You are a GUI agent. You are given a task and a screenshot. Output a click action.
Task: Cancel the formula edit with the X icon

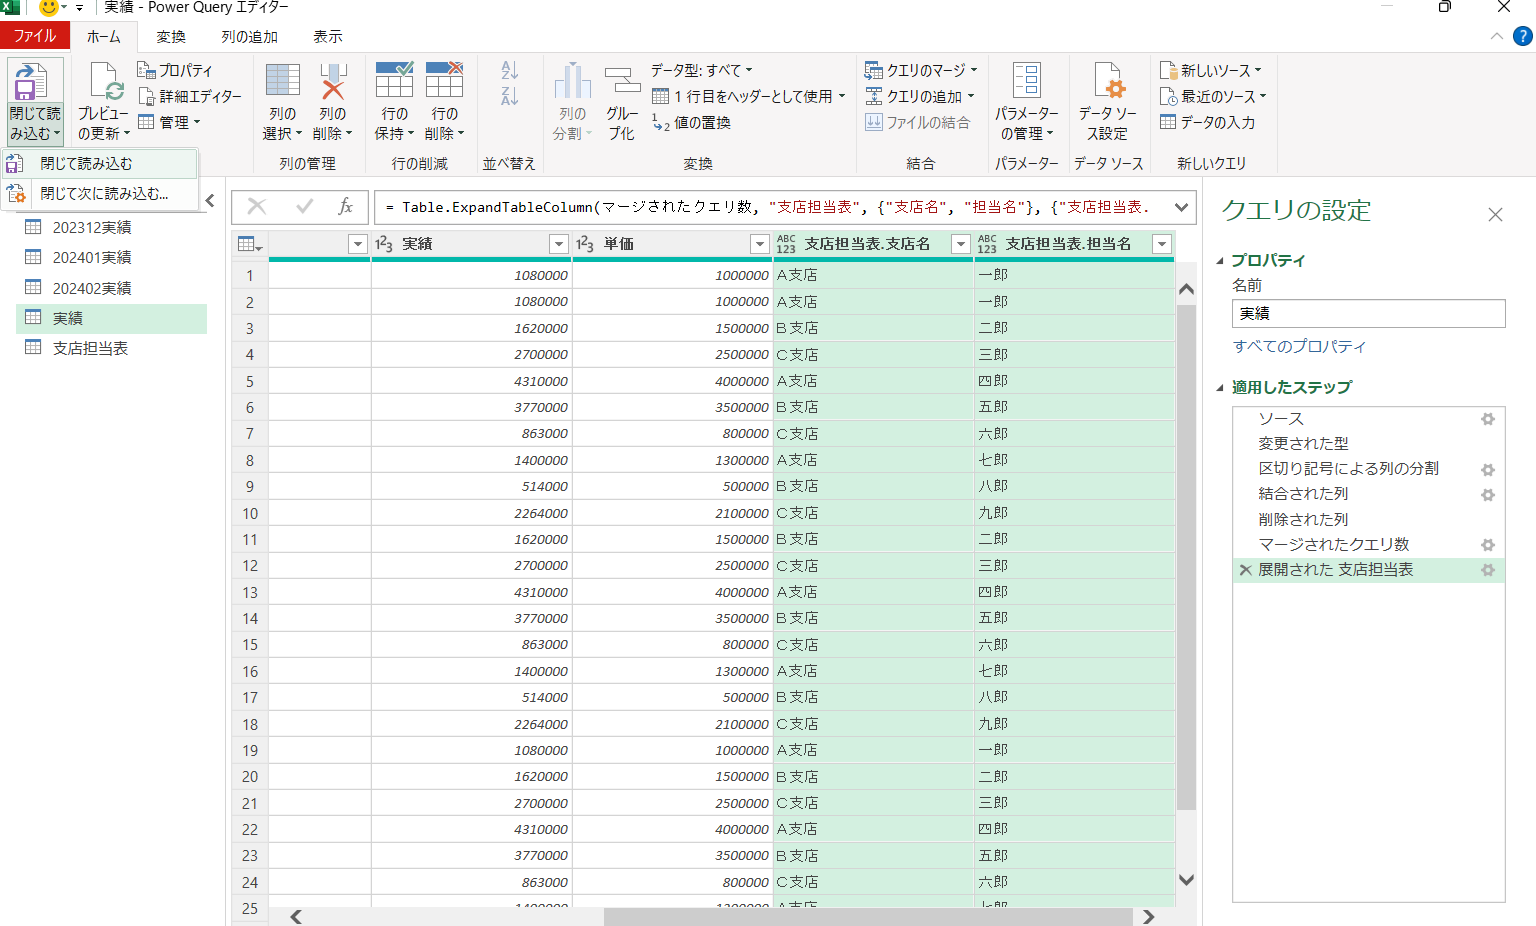[x=257, y=207]
